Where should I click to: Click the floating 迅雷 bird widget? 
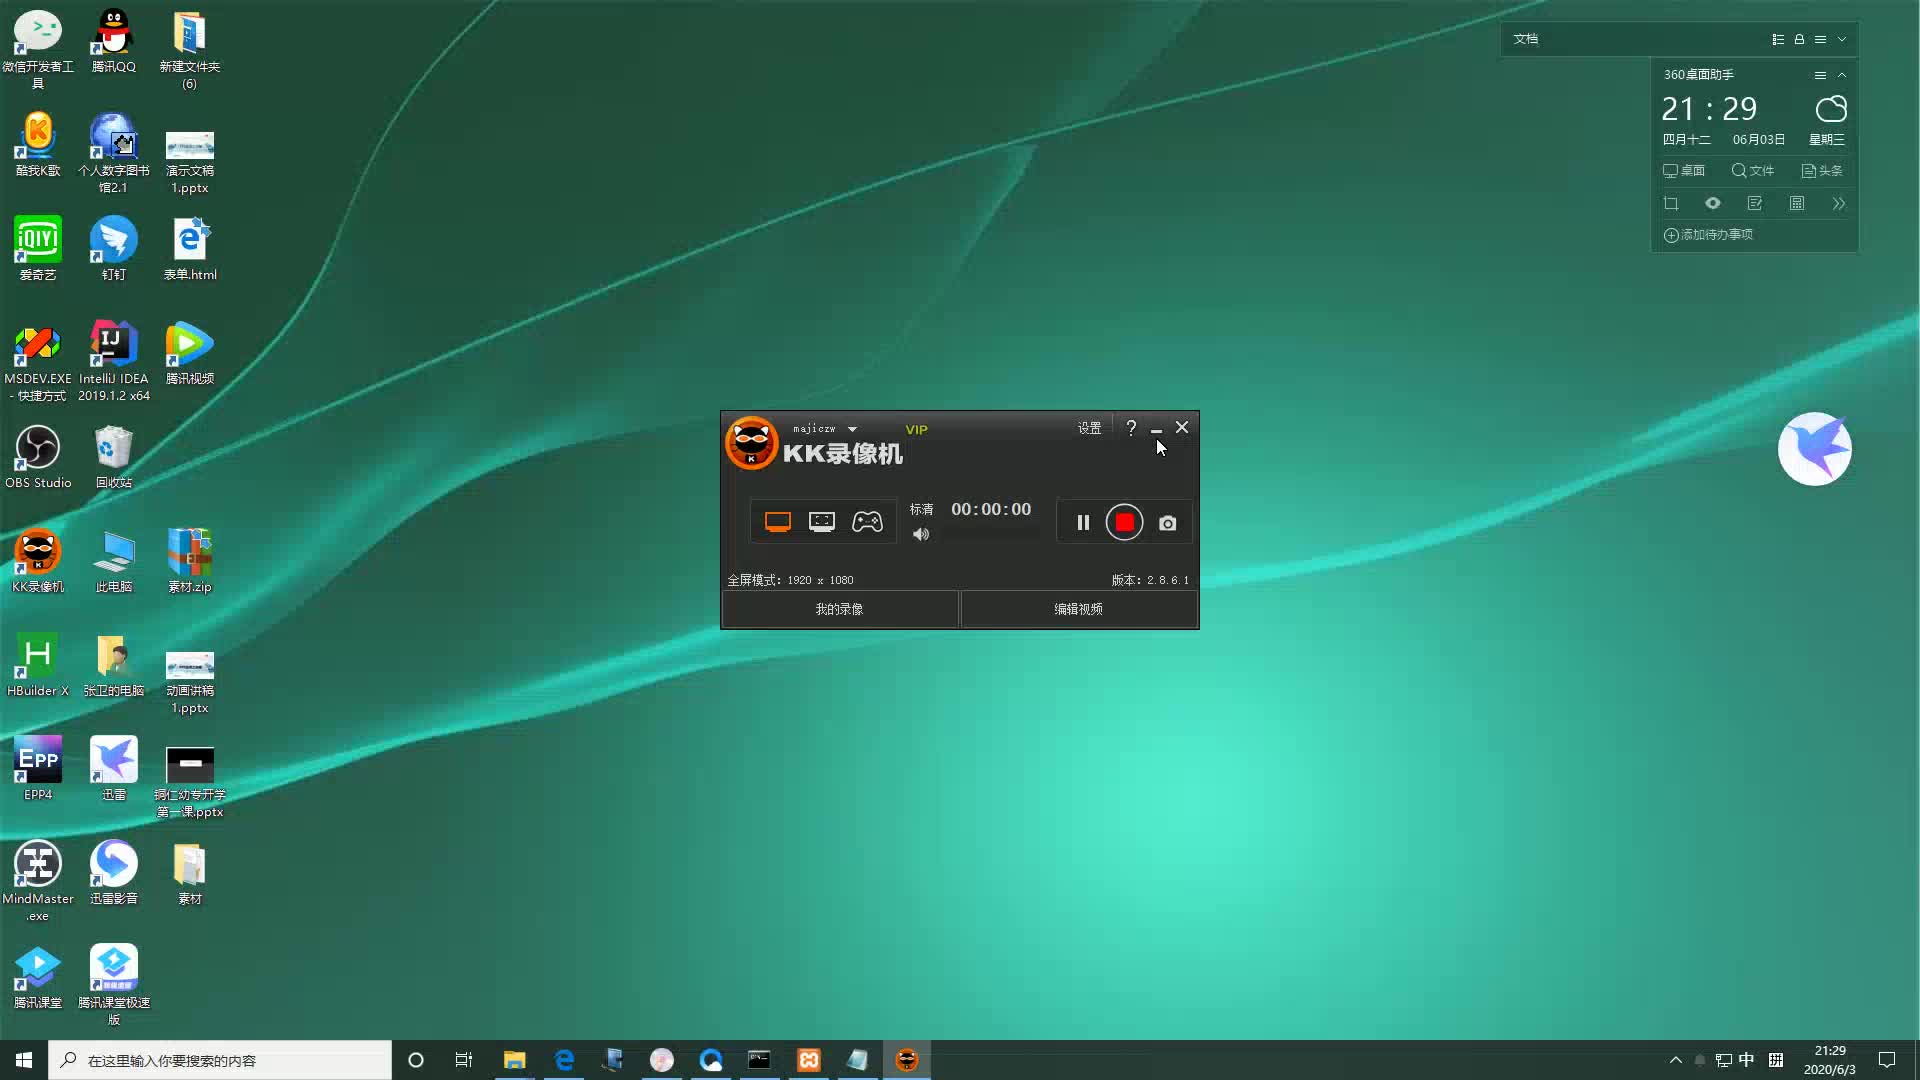[x=1815, y=449]
